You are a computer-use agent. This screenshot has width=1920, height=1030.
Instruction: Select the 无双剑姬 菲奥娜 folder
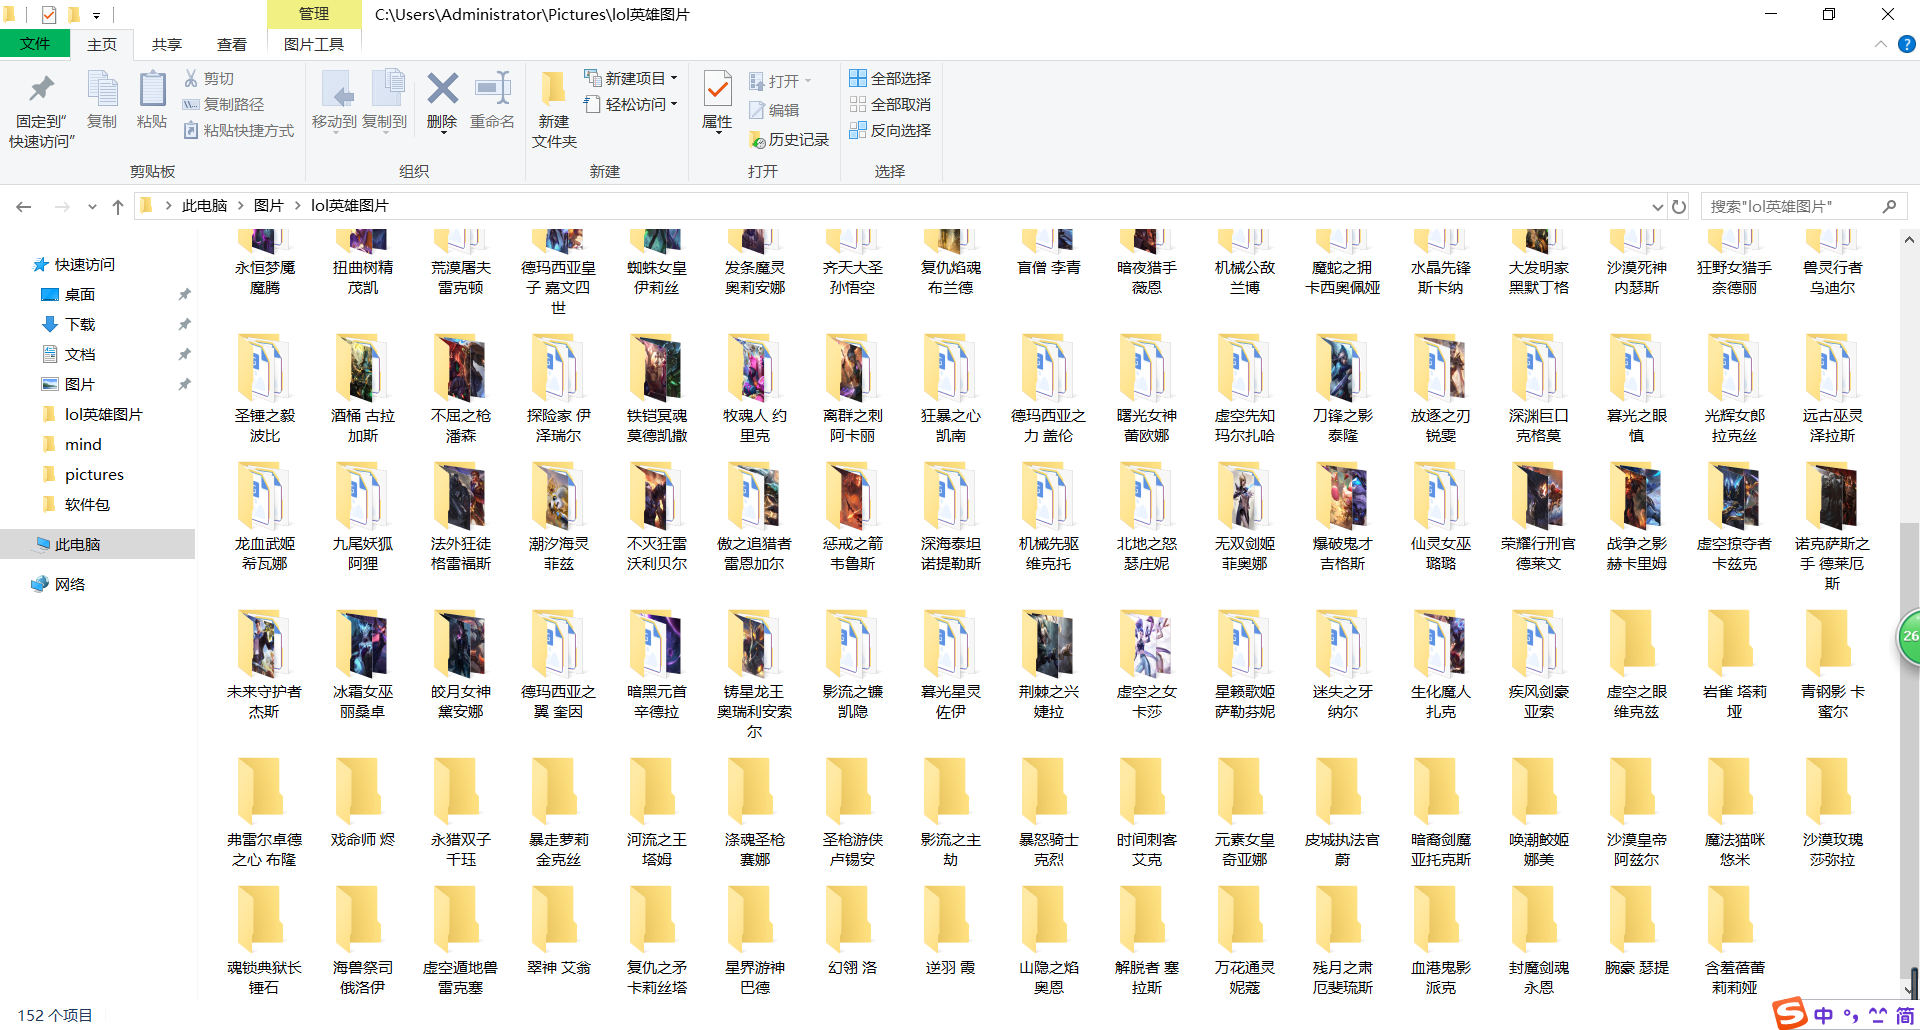click(x=1245, y=517)
